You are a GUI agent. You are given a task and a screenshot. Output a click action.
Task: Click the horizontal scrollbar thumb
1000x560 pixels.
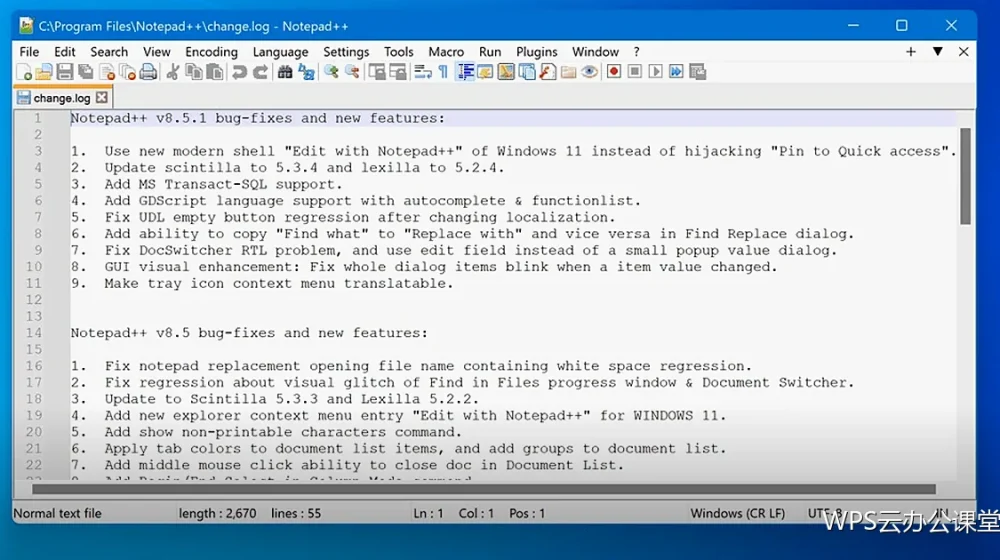coord(484,489)
